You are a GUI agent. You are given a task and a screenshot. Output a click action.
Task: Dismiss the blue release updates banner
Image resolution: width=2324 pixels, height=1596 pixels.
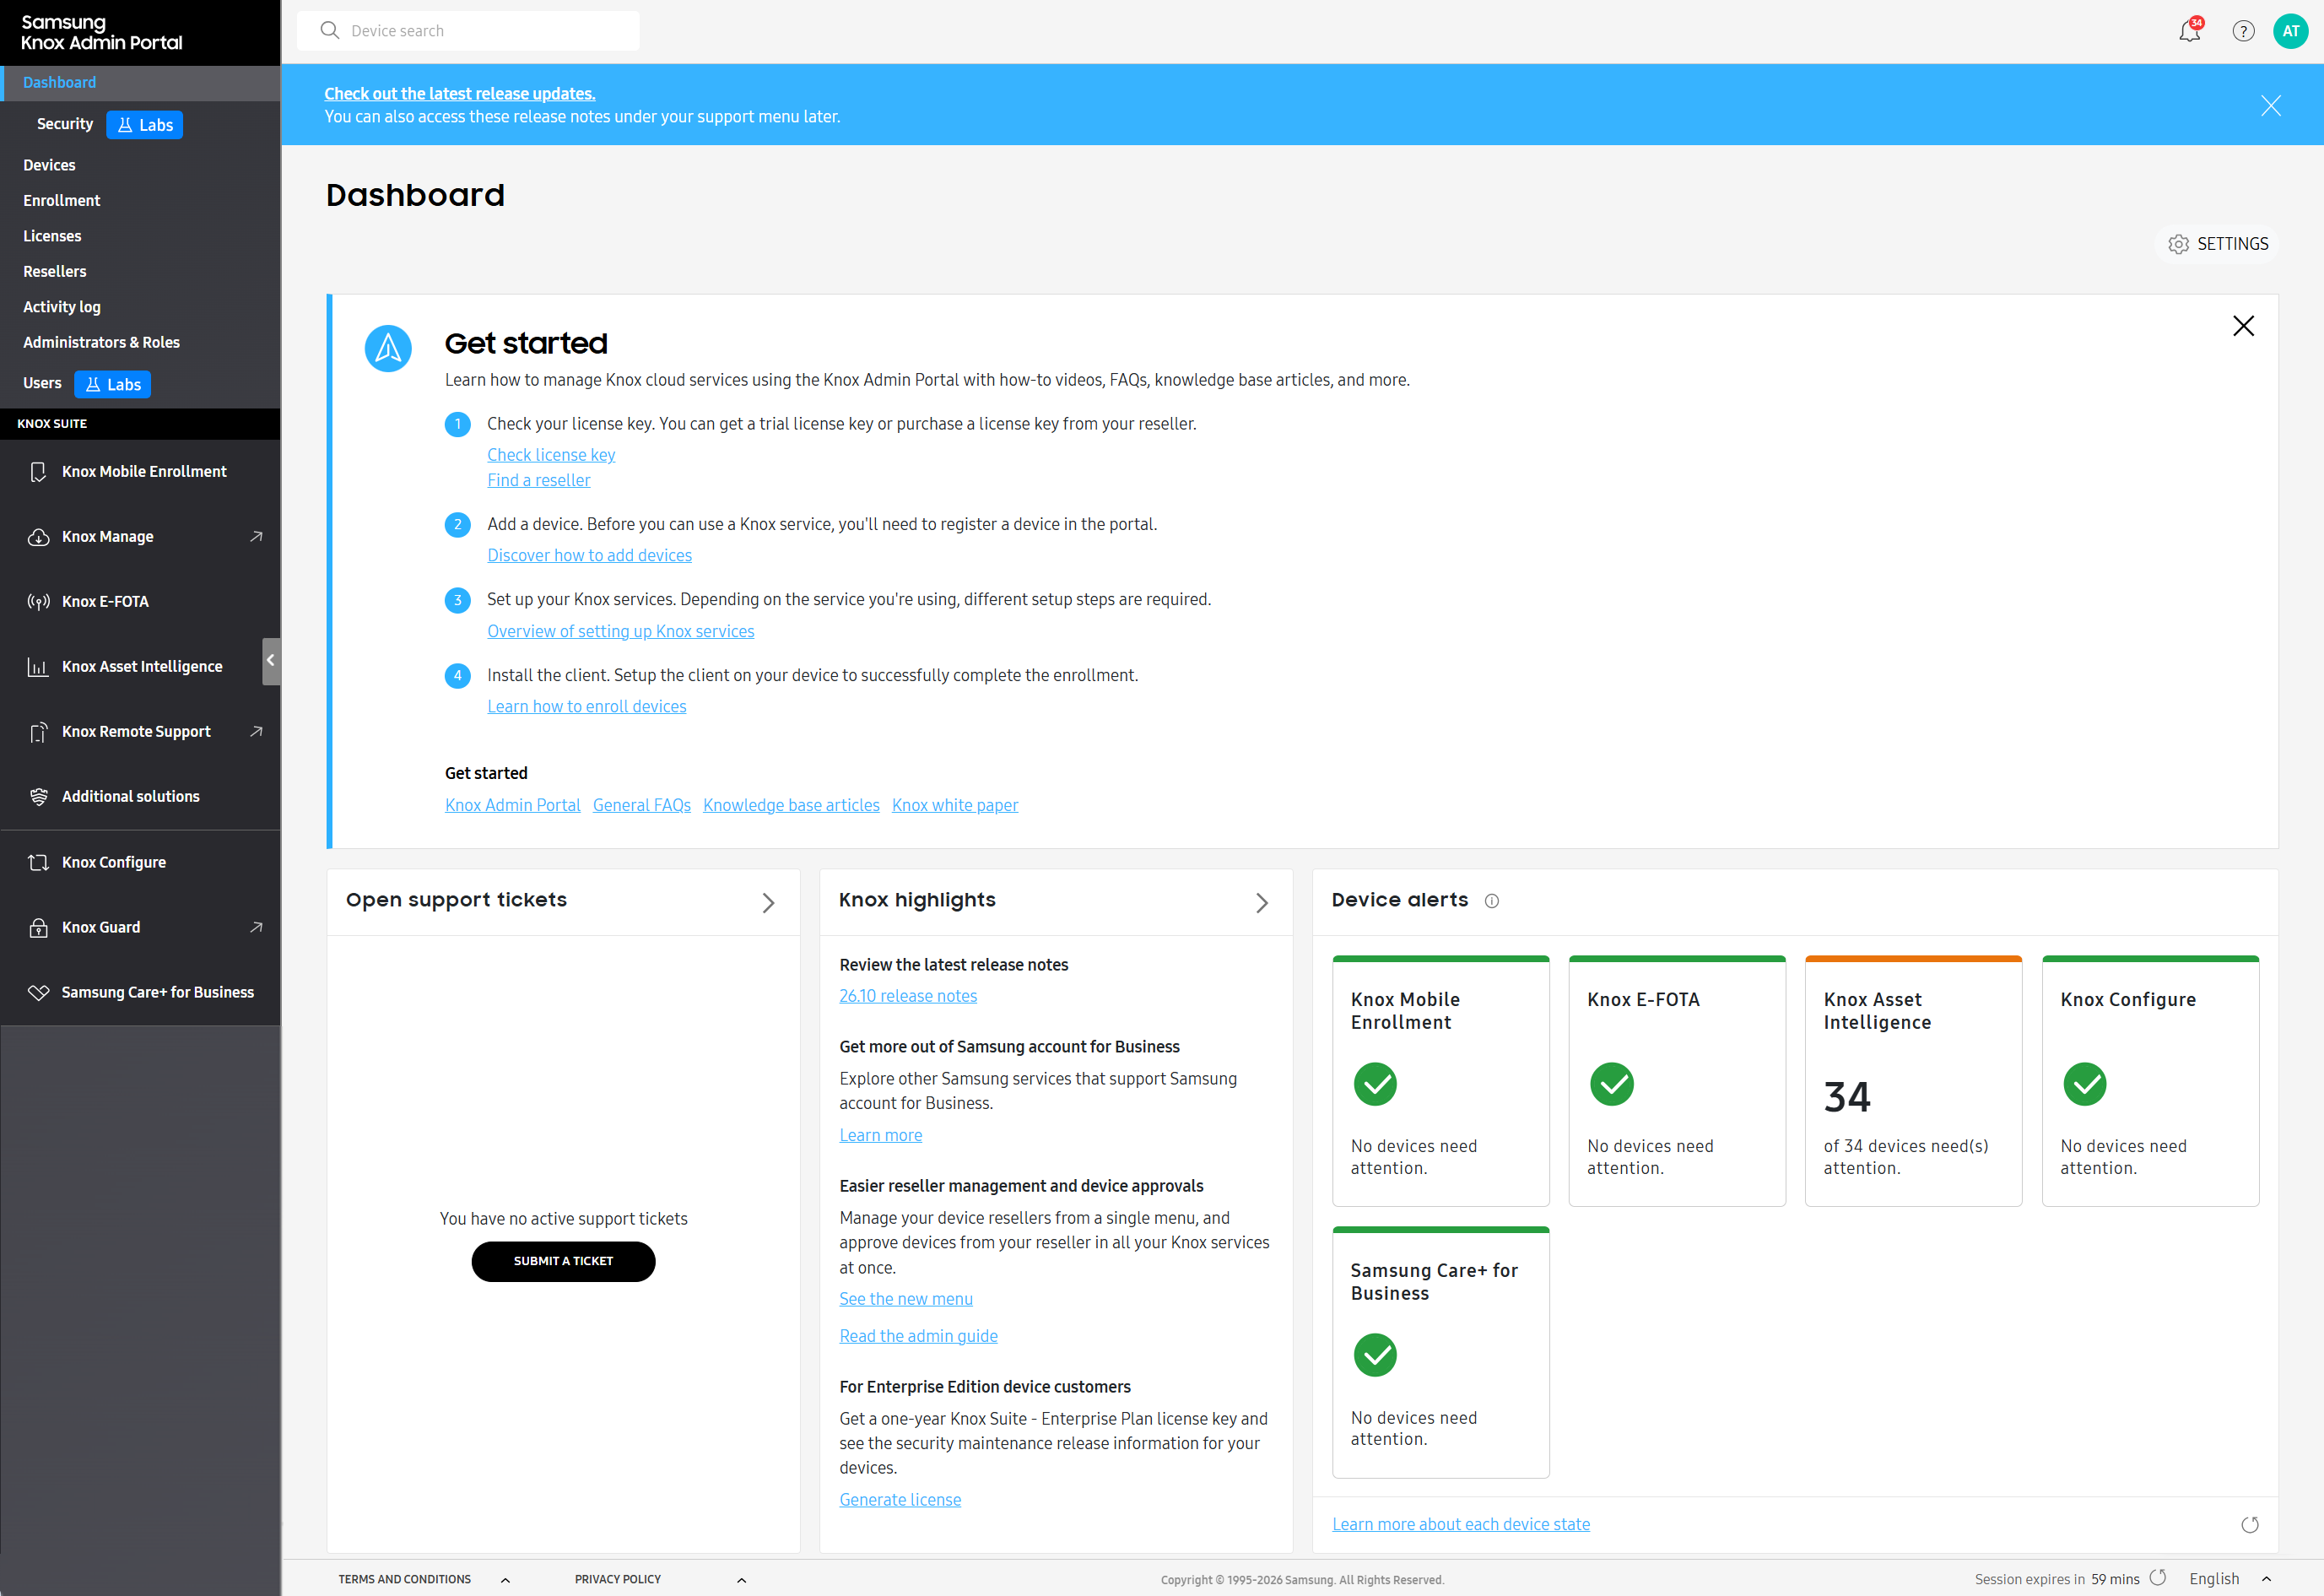(2270, 105)
